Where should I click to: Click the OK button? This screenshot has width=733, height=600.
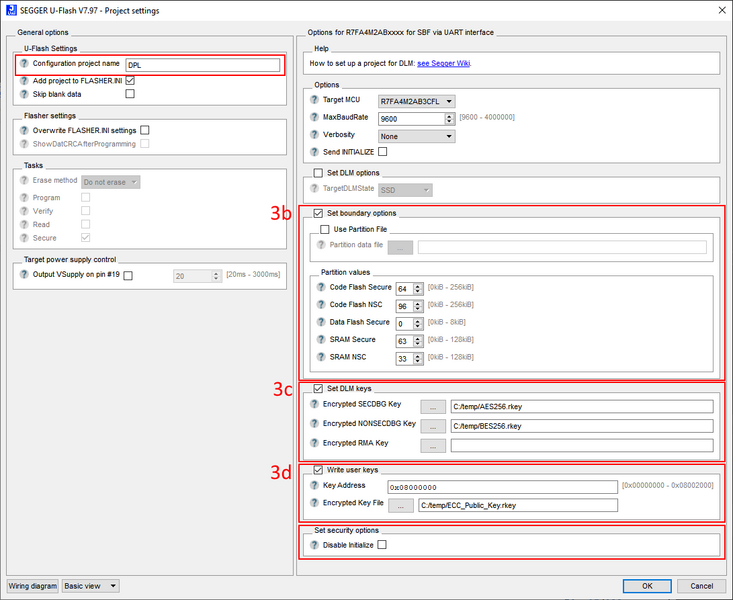(x=647, y=586)
